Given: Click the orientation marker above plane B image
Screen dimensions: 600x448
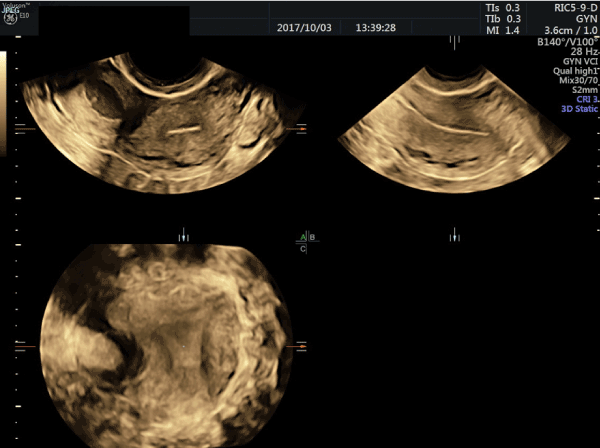Looking at the screenshot, I should coord(455,42).
